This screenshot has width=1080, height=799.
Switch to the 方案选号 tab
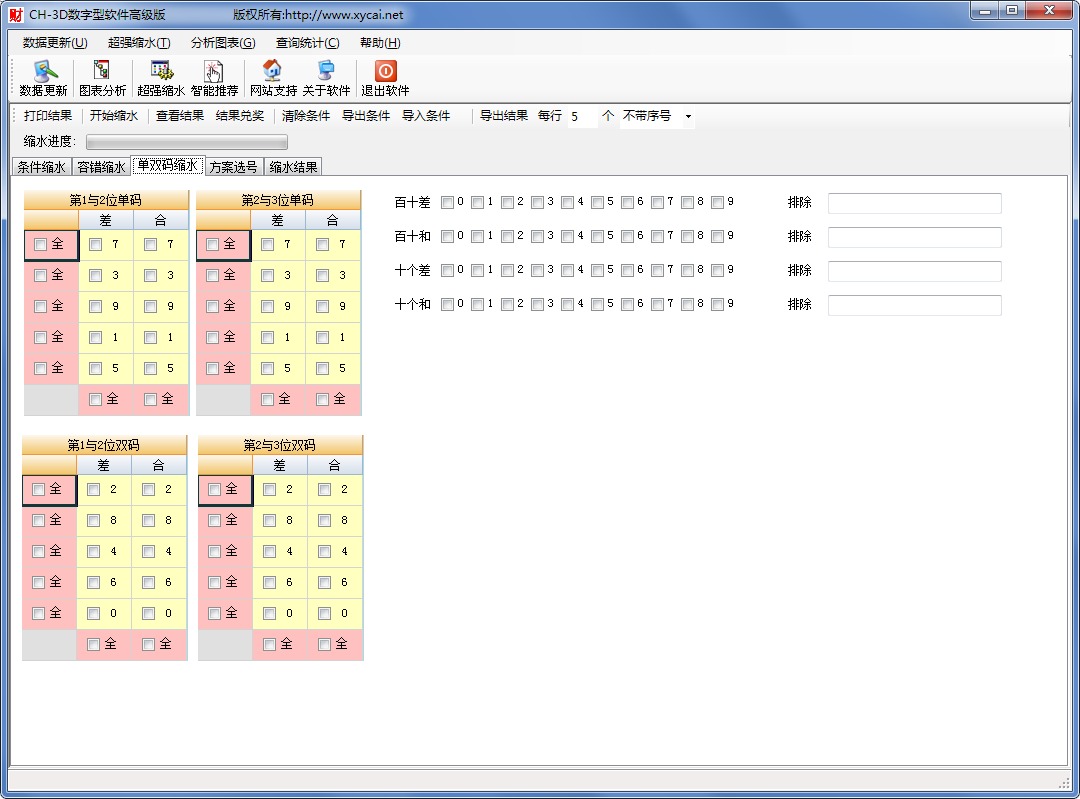[233, 167]
